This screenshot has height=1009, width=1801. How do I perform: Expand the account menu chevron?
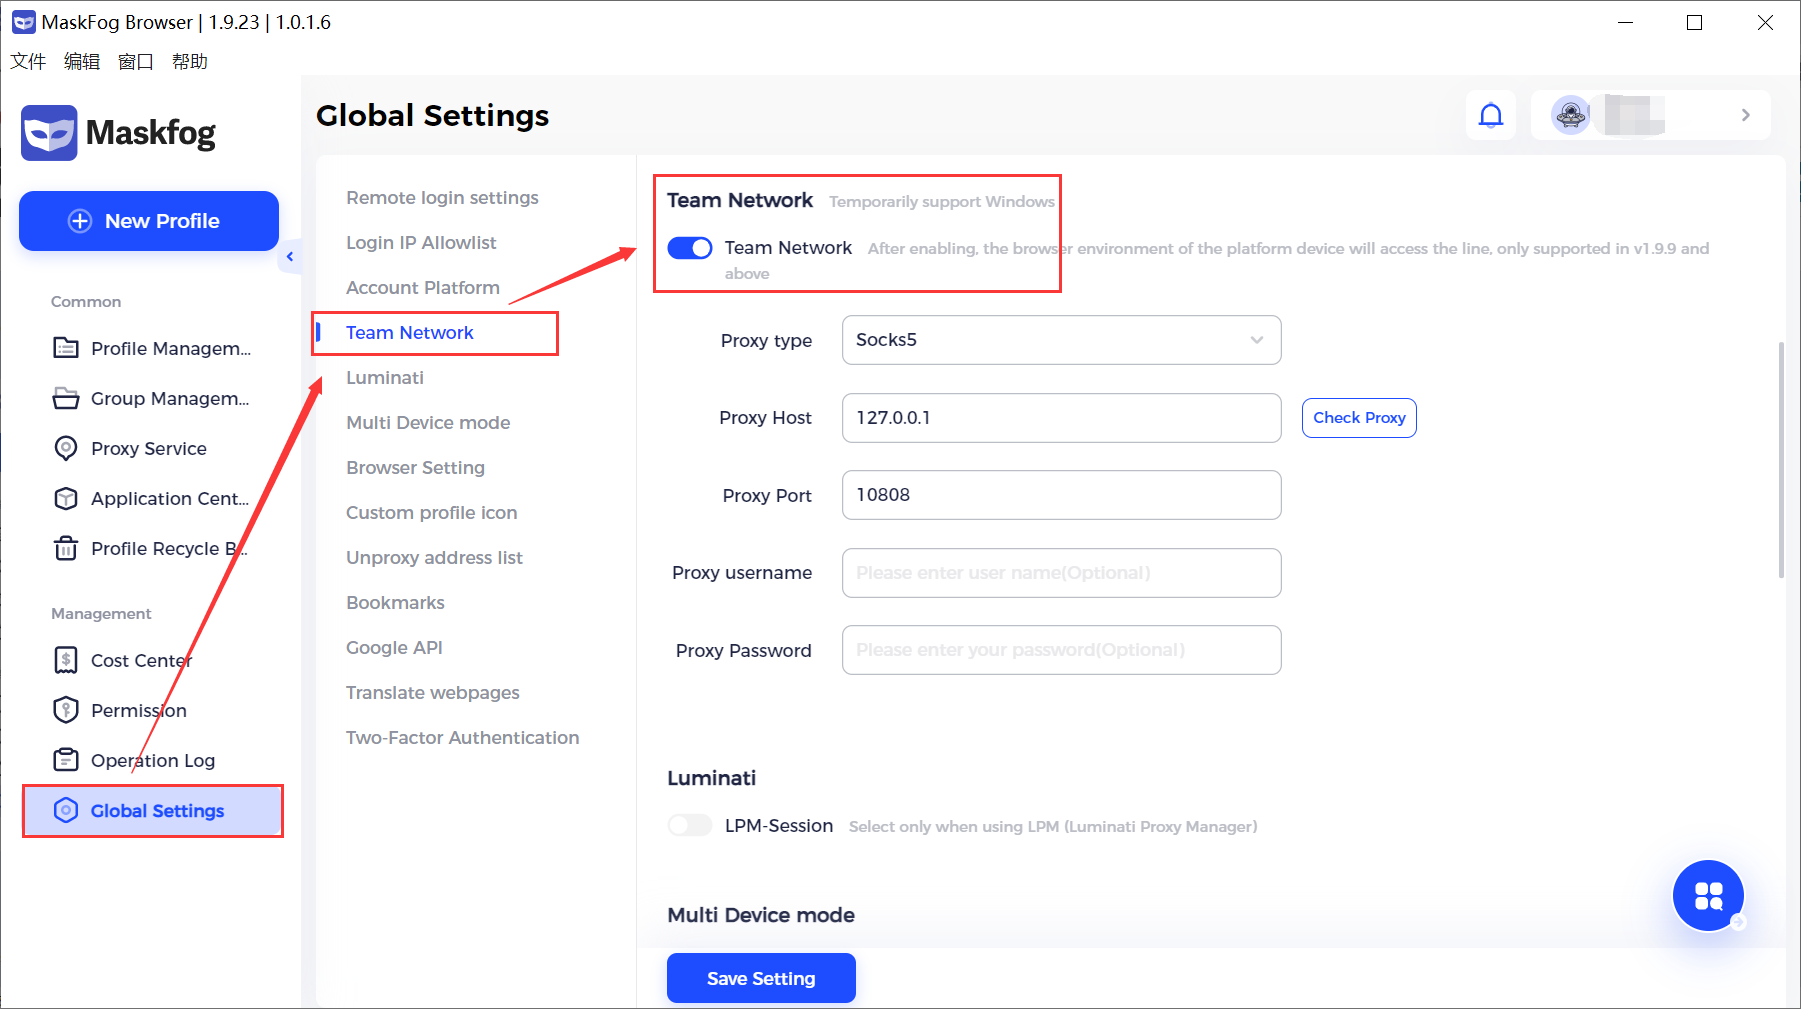coord(1746,115)
